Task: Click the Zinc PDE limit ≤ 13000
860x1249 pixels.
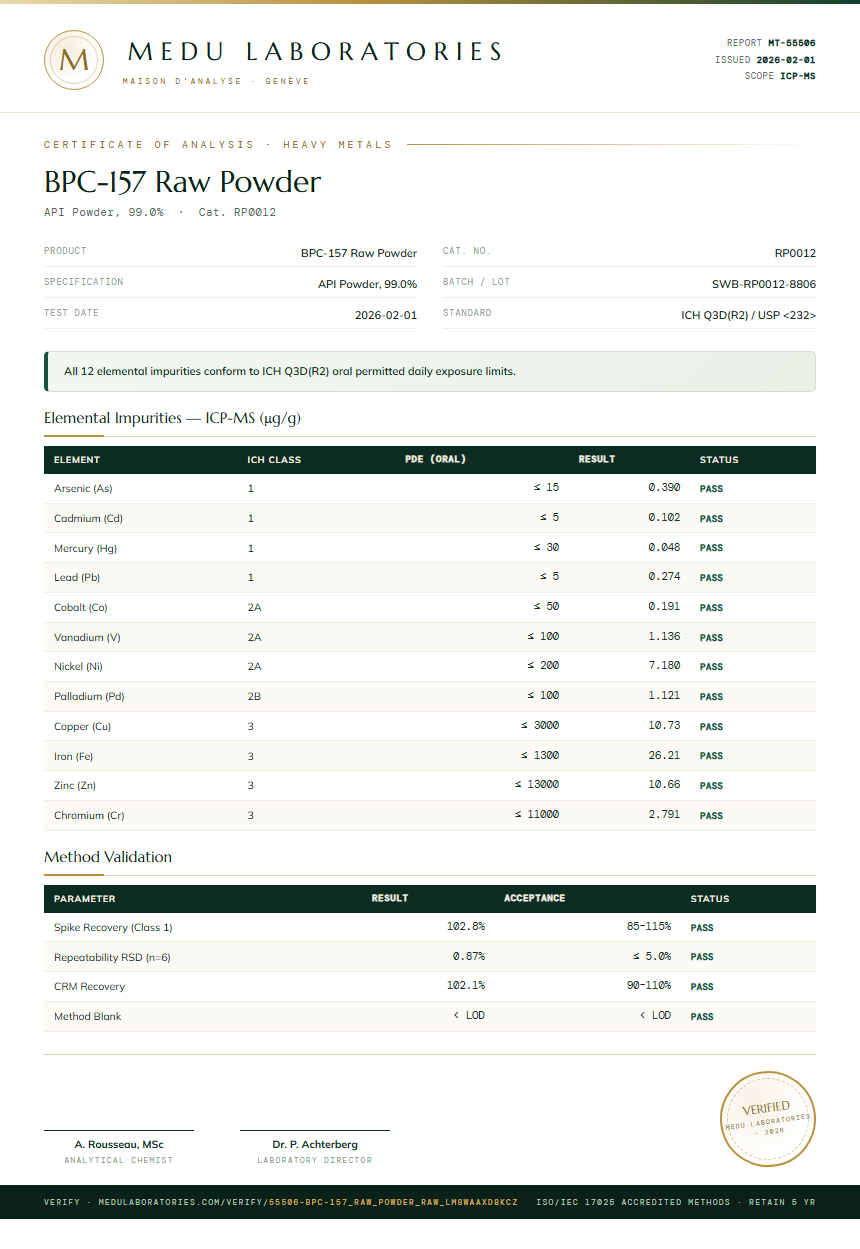Action: click(537, 785)
